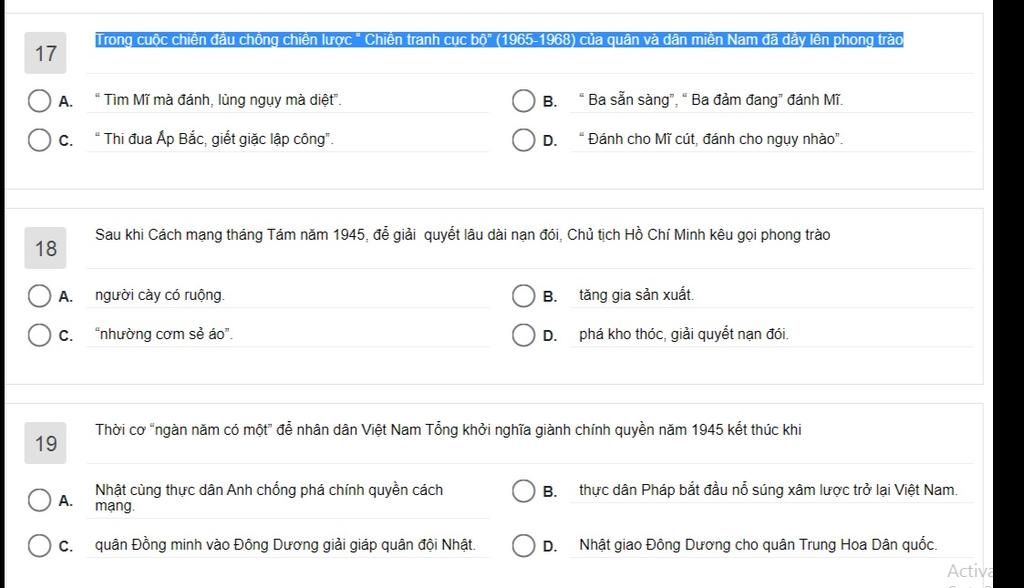The width and height of the screenshot is (1024, 588).
Task: Choose answer B 'Ba sẵn sàng' radio button
Action: [523, 101]
